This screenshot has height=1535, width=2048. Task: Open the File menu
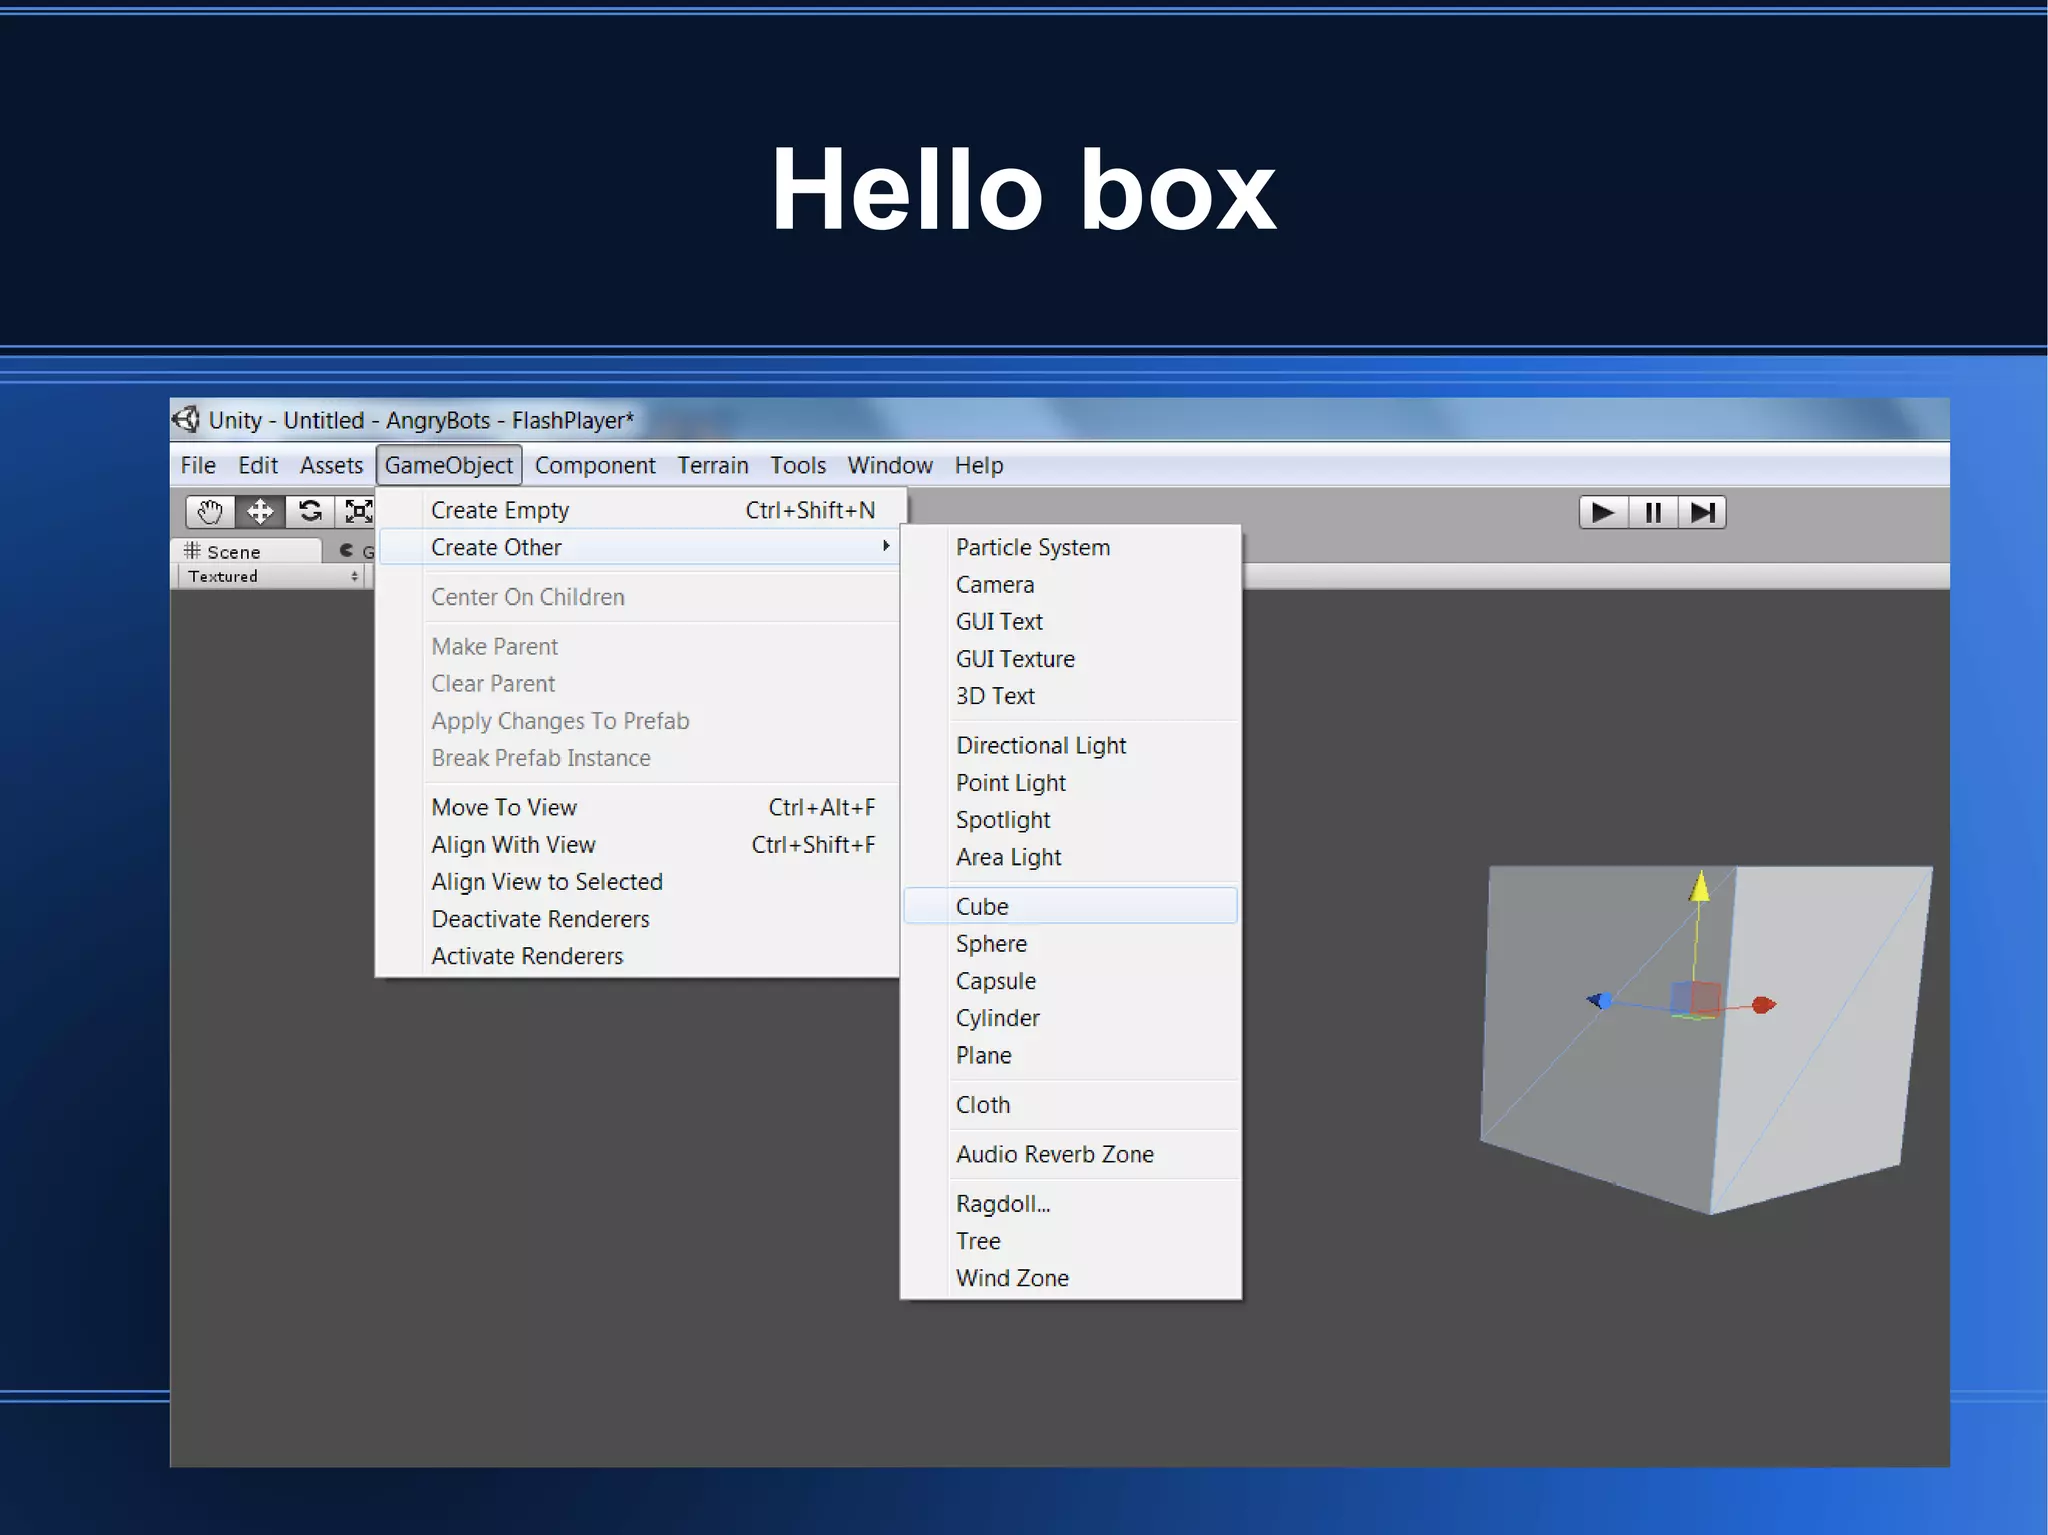[x=198, y=465]
